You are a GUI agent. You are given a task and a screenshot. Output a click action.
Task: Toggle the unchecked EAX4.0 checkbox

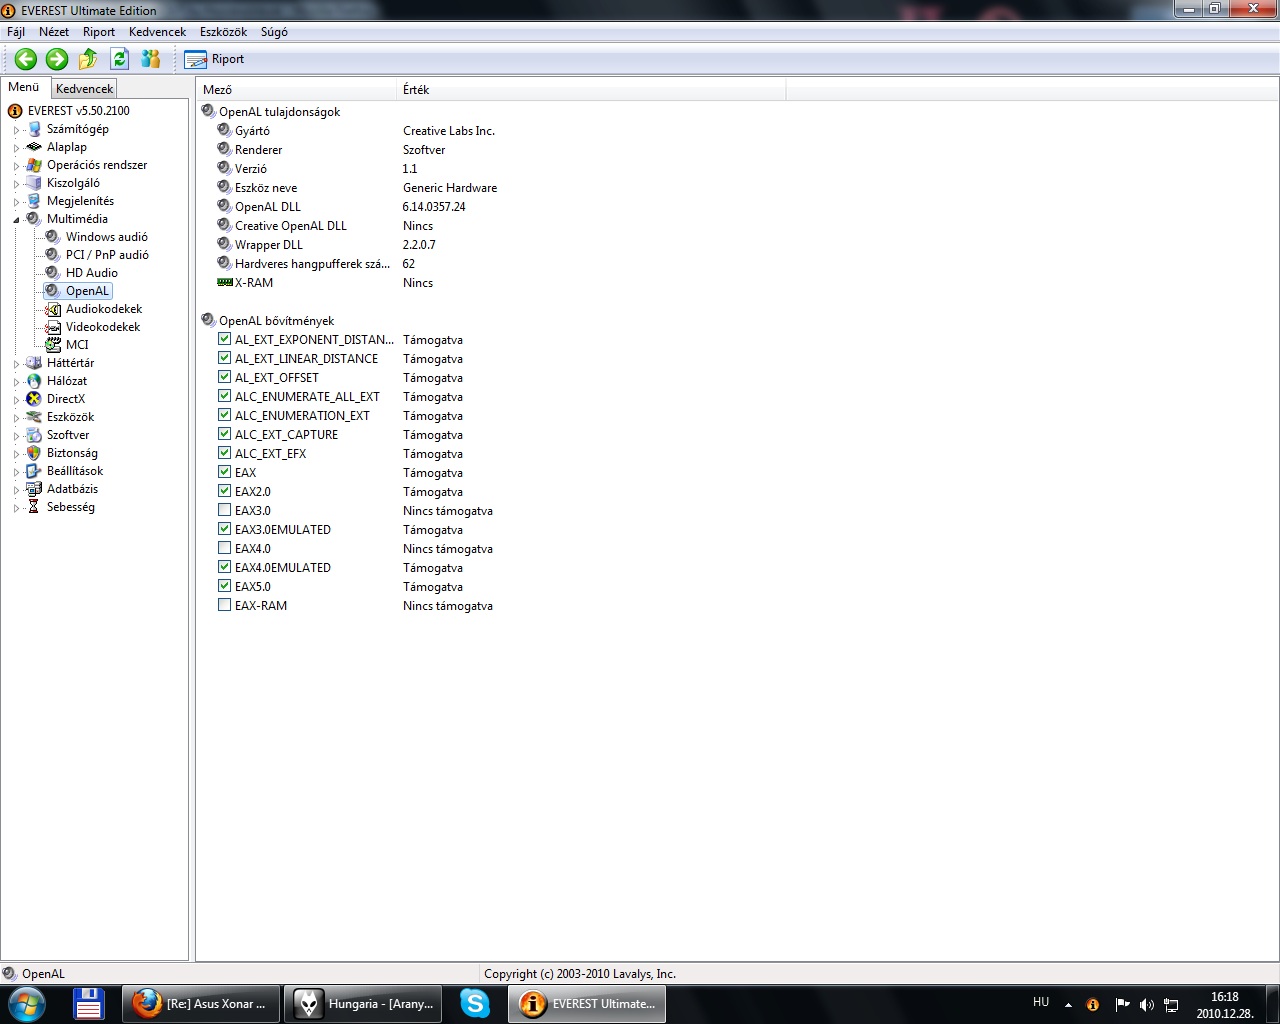224,548
